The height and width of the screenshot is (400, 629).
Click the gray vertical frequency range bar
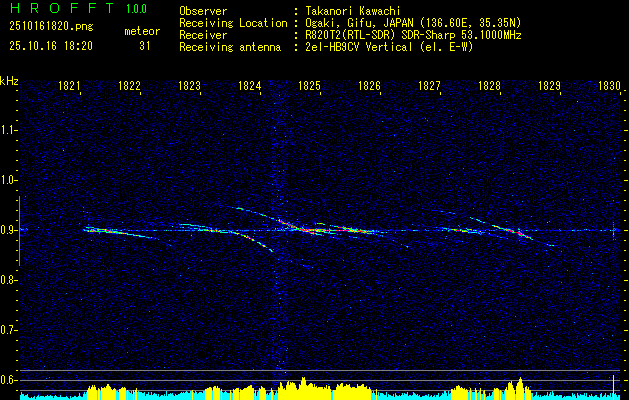[20, 231]
